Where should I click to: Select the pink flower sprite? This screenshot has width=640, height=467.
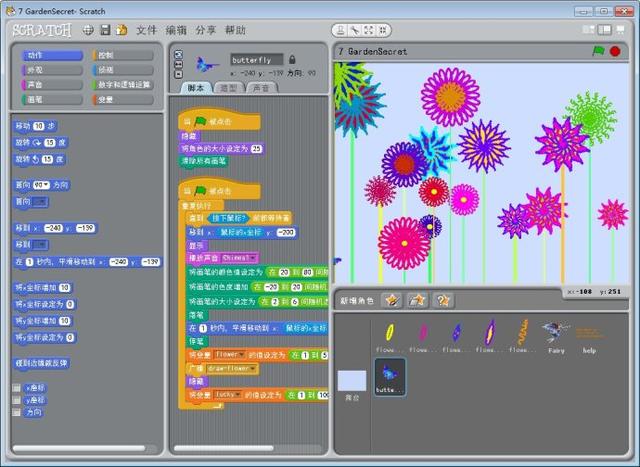pos(422,337)
